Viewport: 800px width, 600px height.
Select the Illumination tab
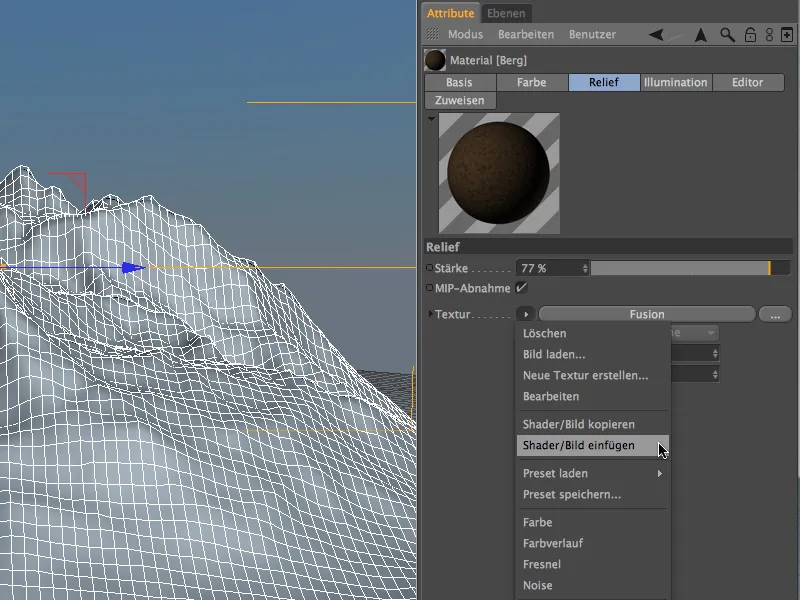(x=676, y=82)
